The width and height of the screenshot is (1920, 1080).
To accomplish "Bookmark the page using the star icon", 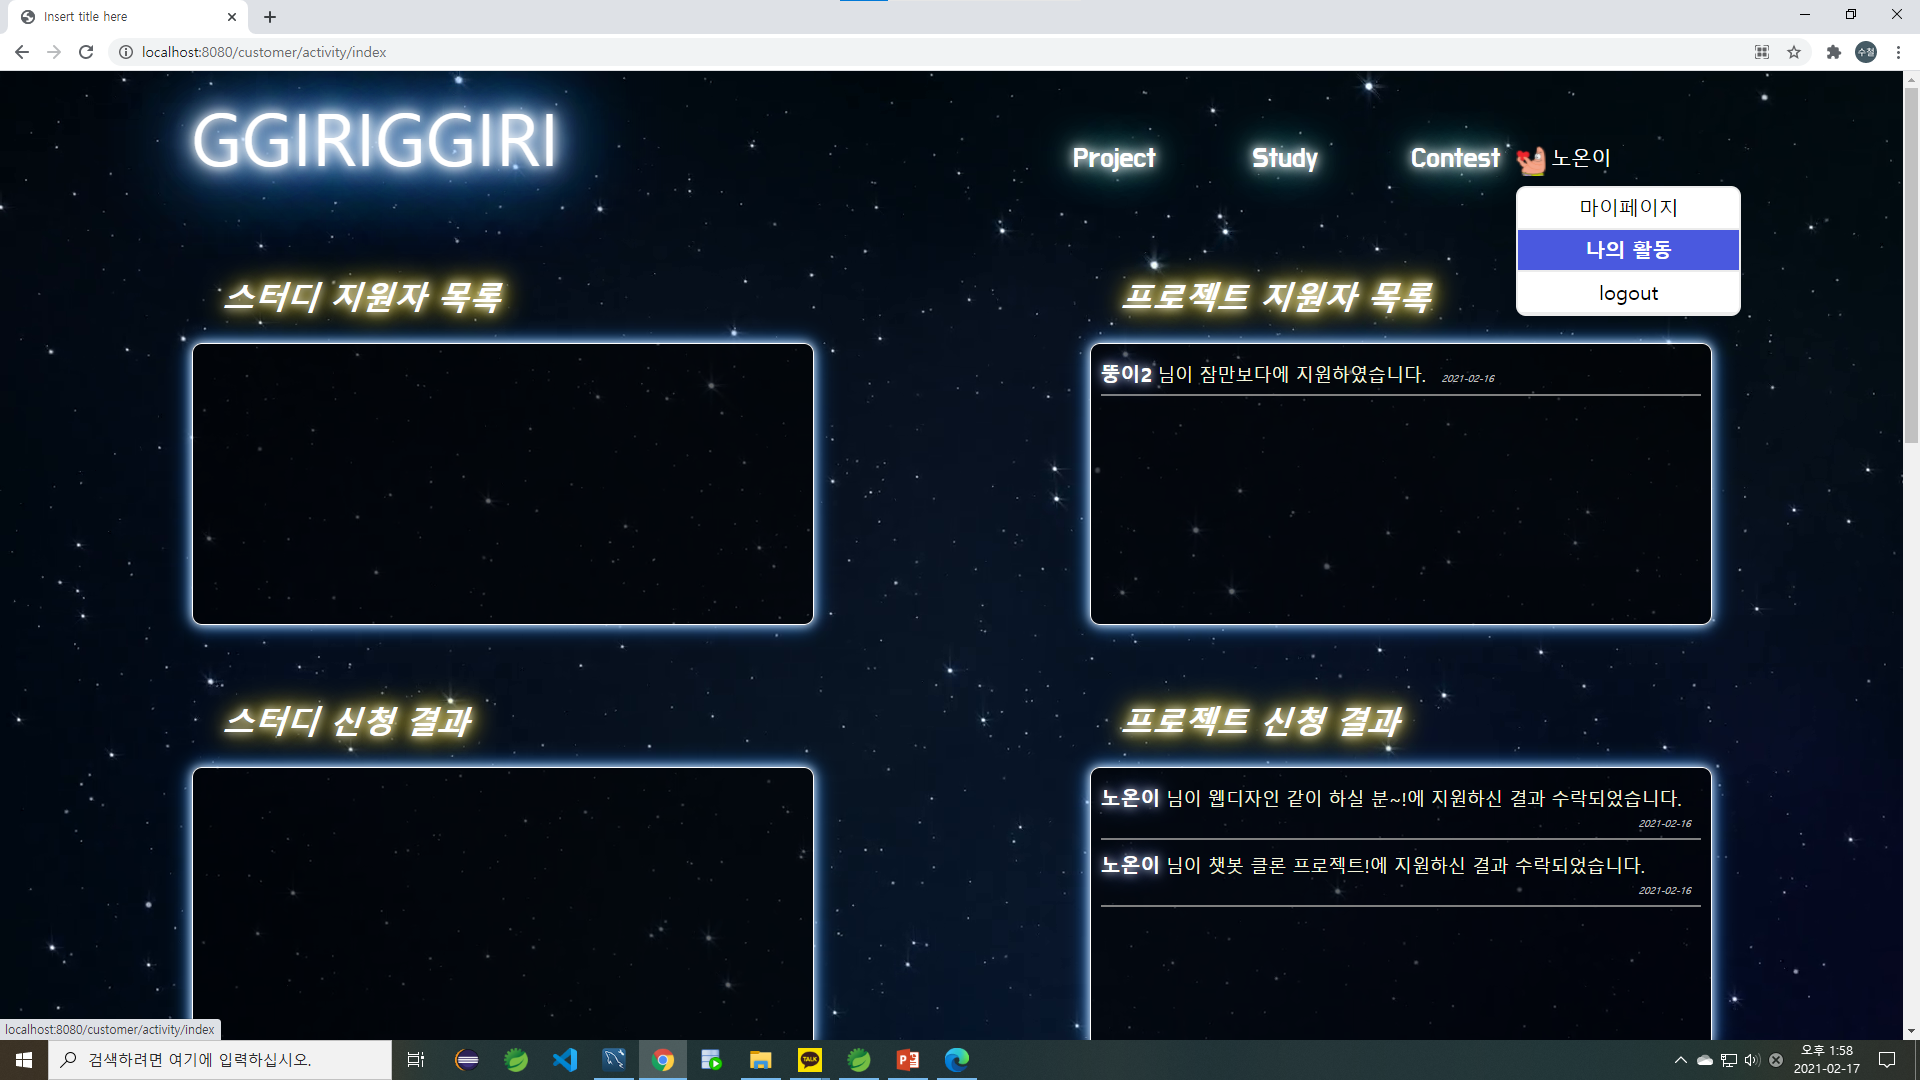I will 1793,52.
